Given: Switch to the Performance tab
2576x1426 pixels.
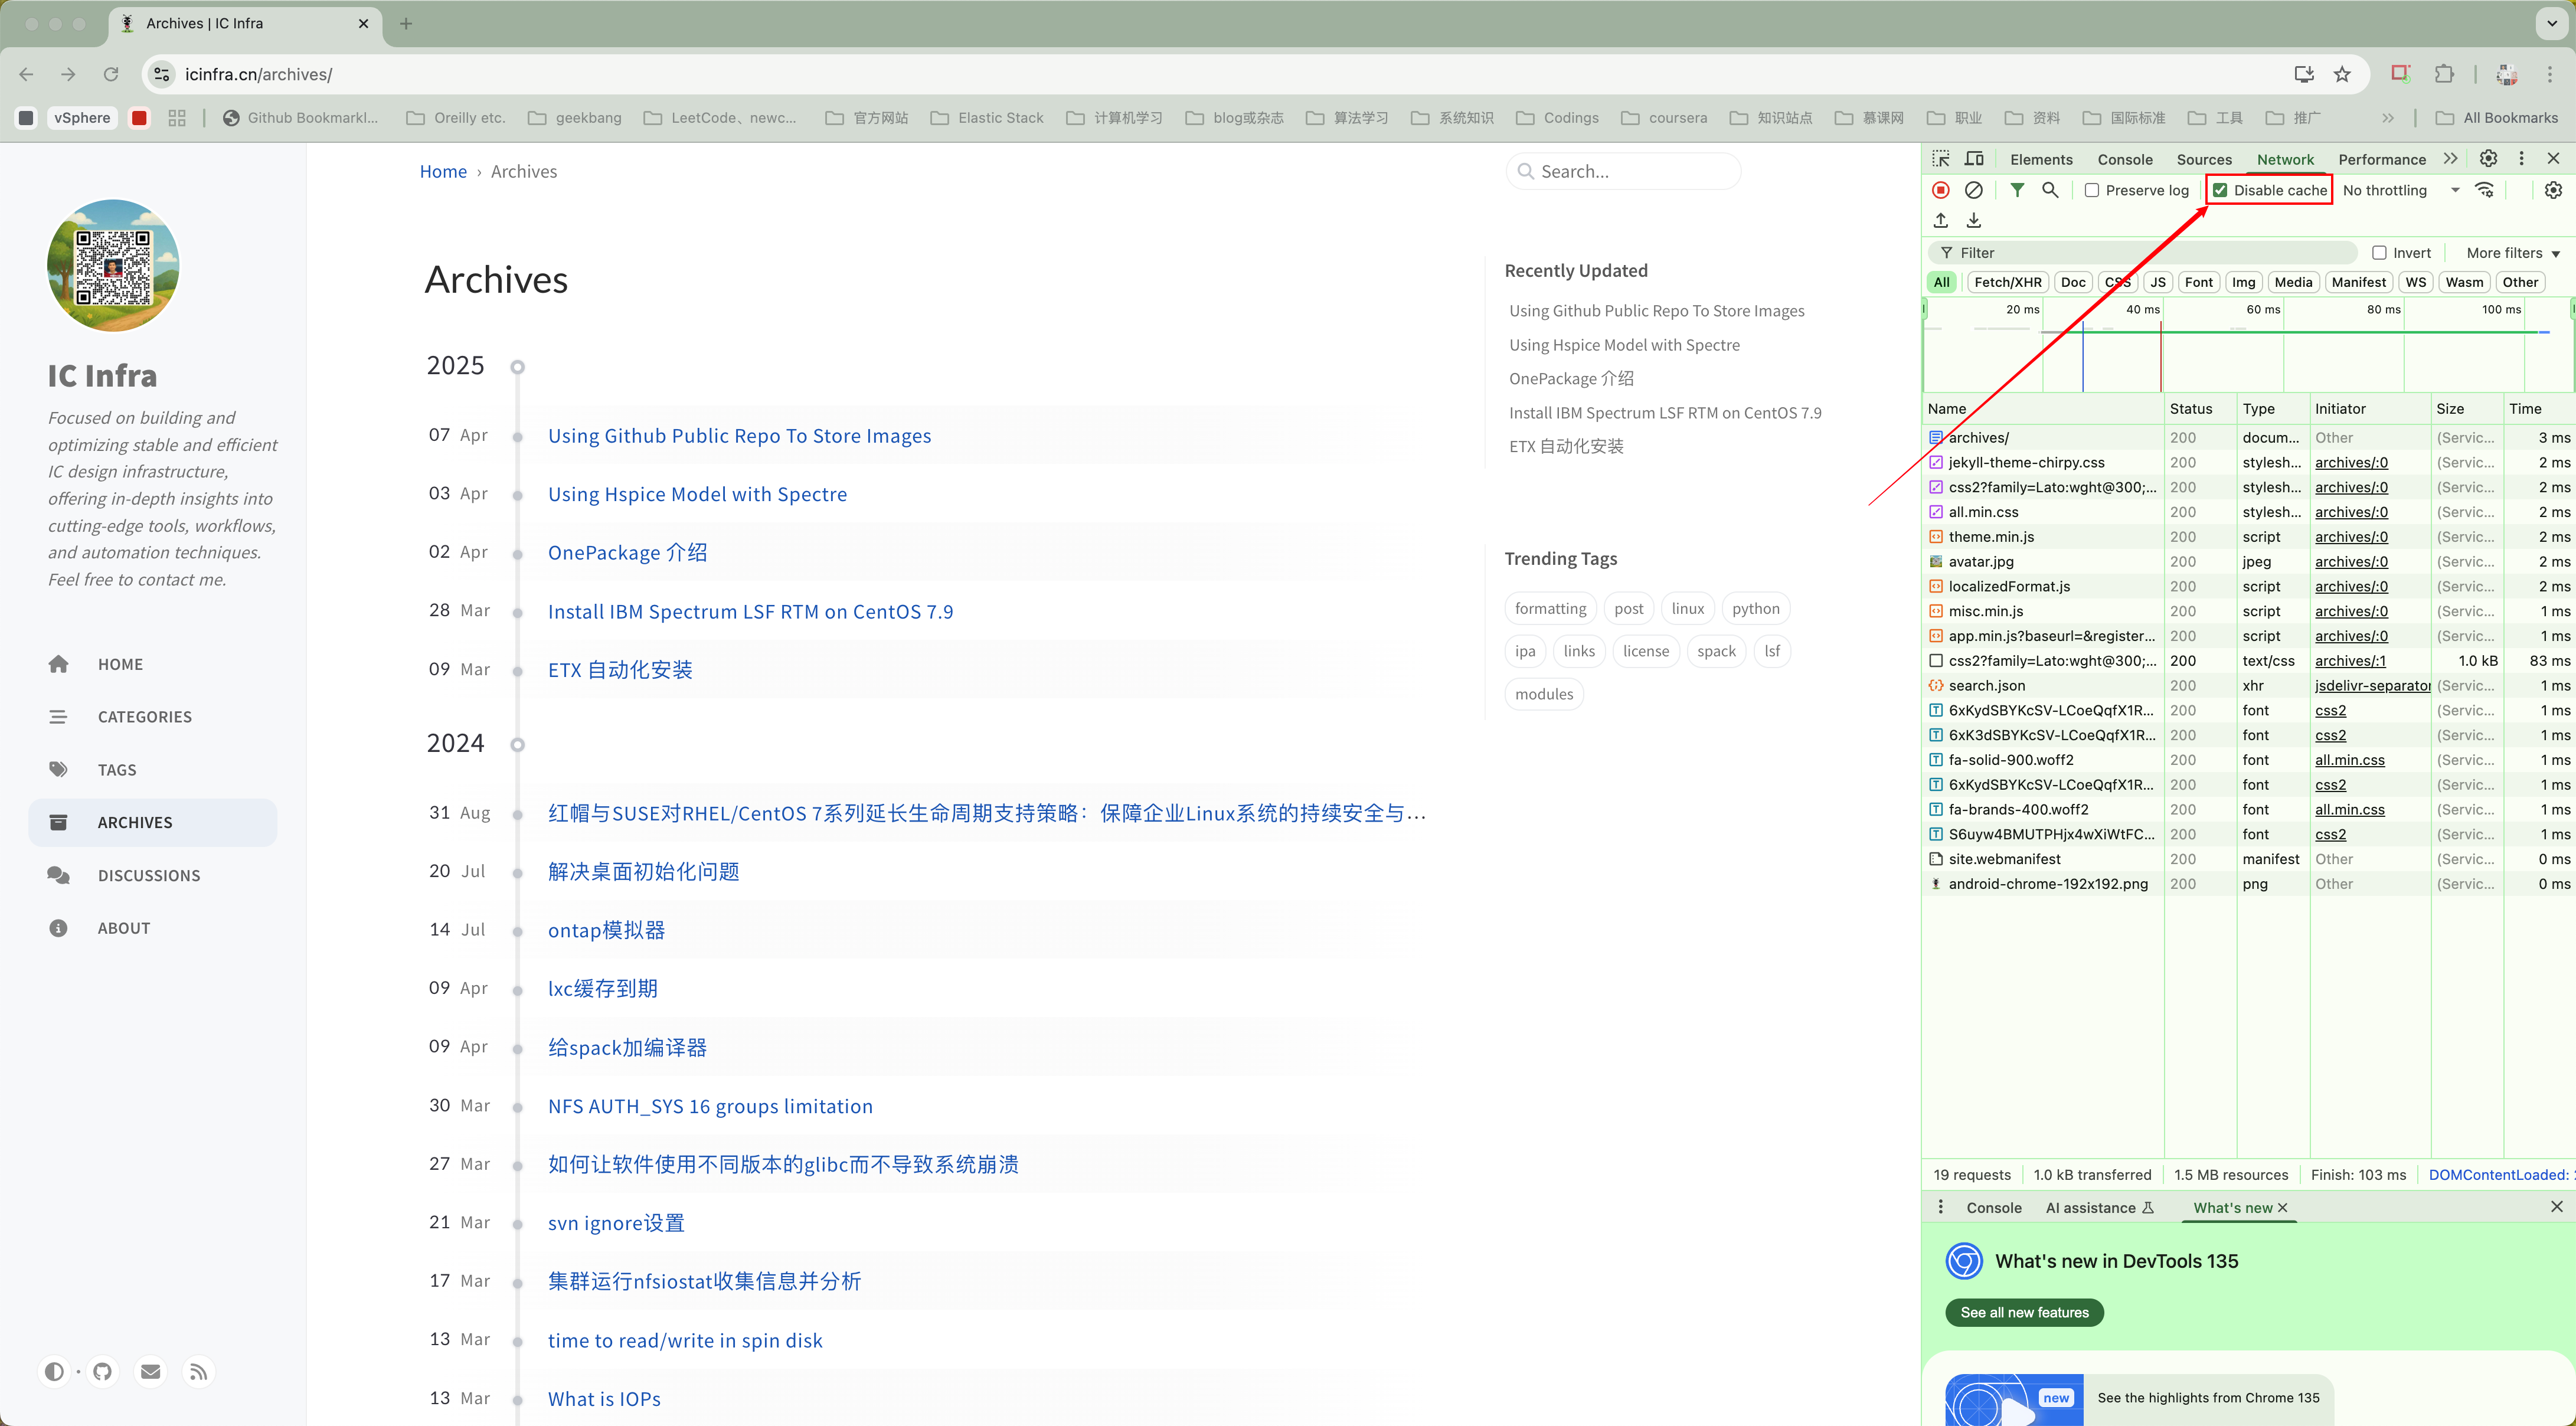Looking at the screenshot, I should point(2382,159).
